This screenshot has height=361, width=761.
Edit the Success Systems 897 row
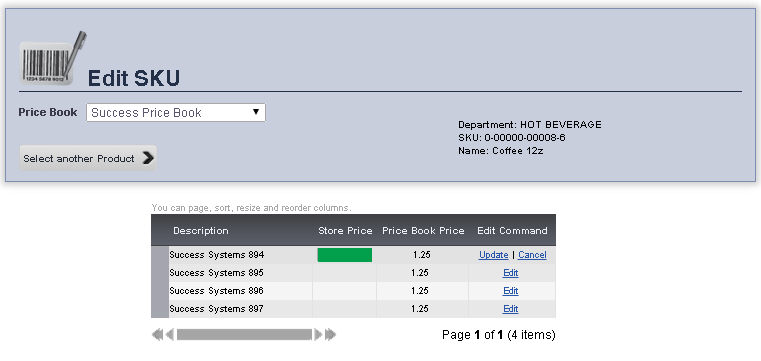[511, 309]
